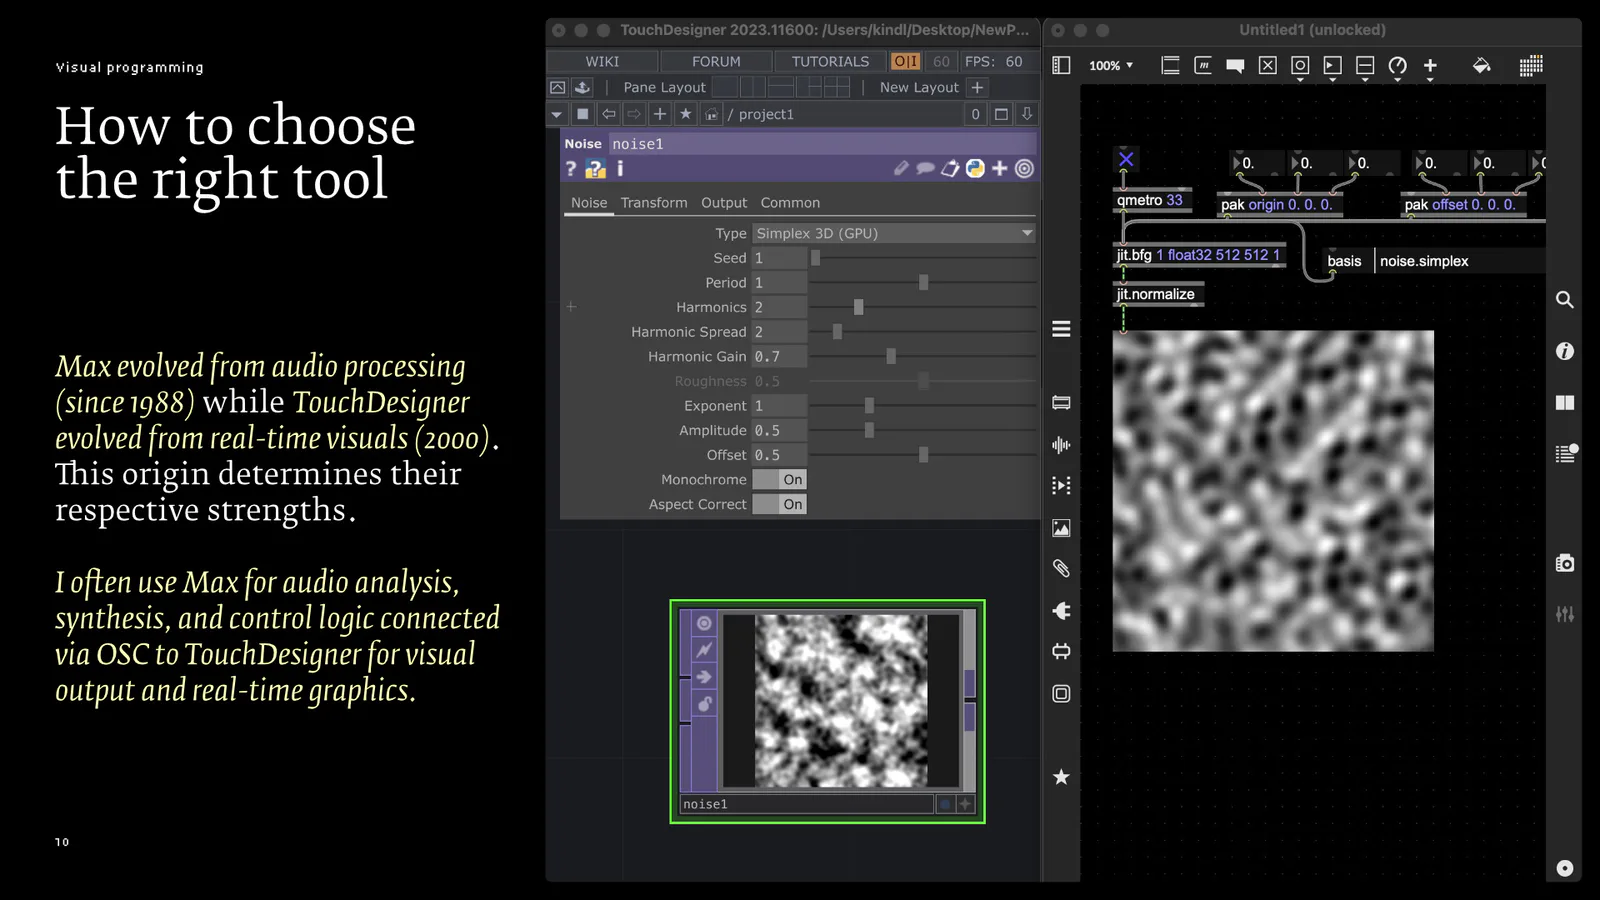
Task: Click the bookmark star in TouchDesigner path bar
Action: point(685,114)
